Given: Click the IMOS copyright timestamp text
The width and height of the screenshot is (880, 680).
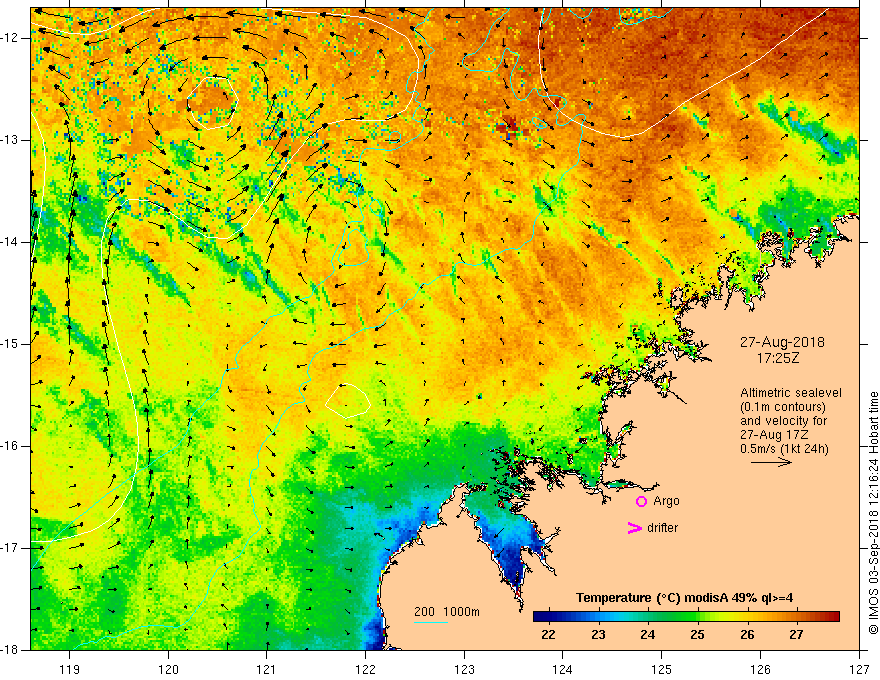Looking at the screenshot, I should pos(873,513).
